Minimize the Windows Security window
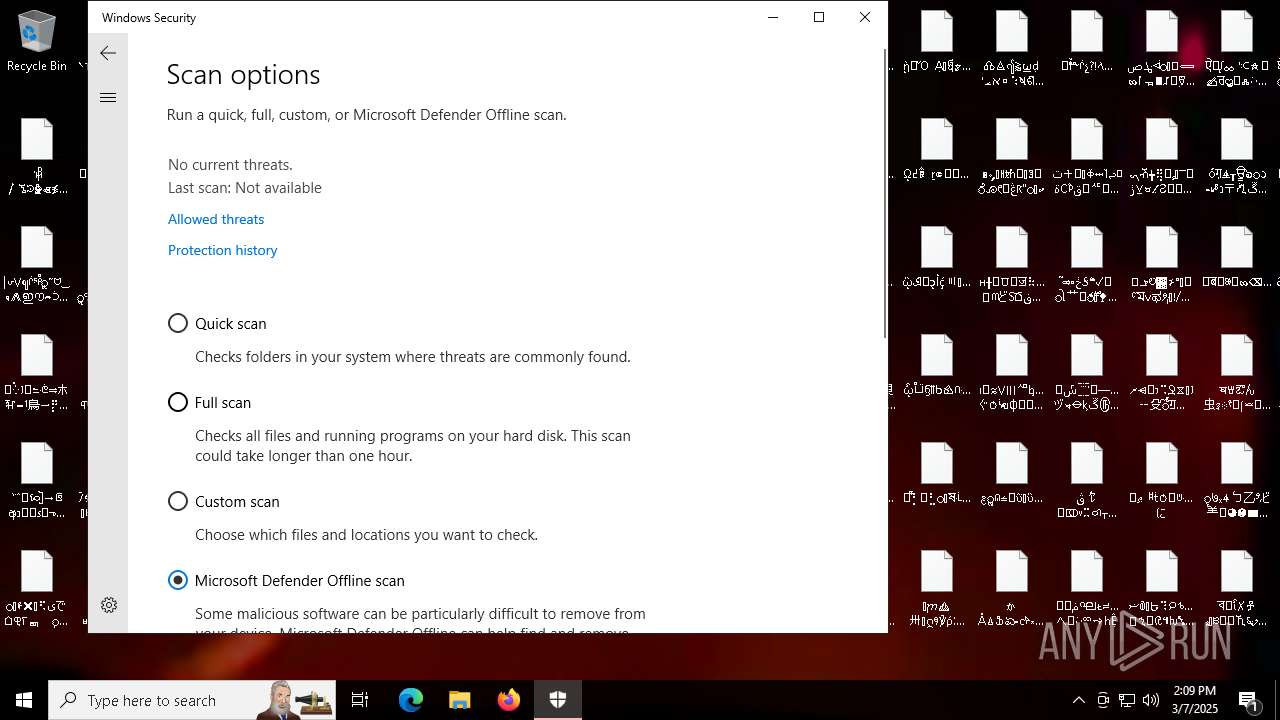 tap(773, 17)
